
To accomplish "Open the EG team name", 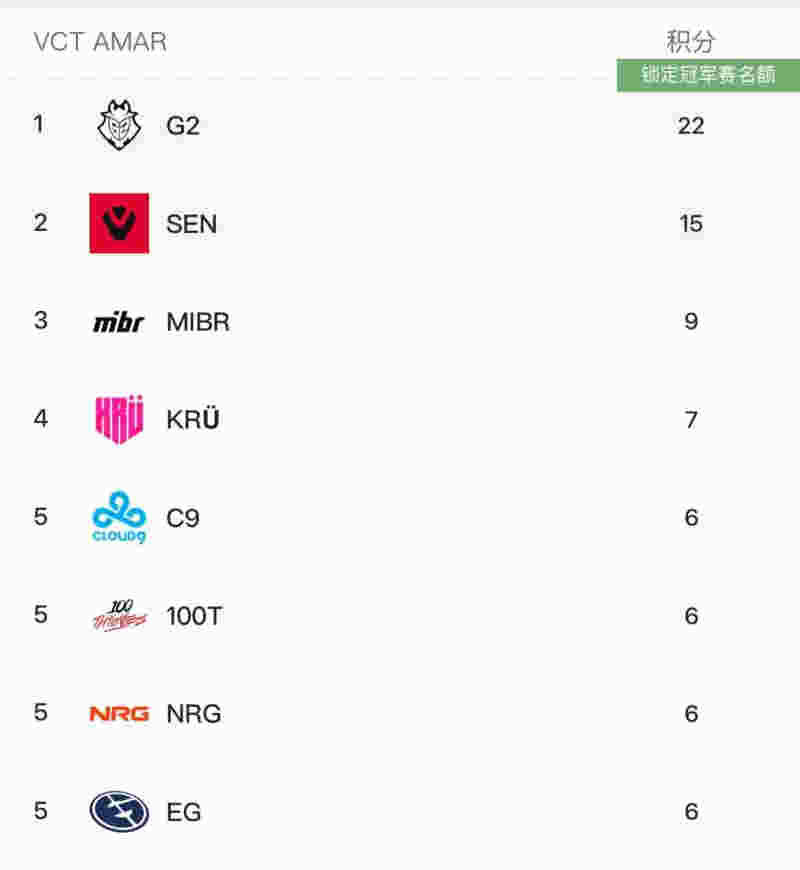I will click(184, 812).
